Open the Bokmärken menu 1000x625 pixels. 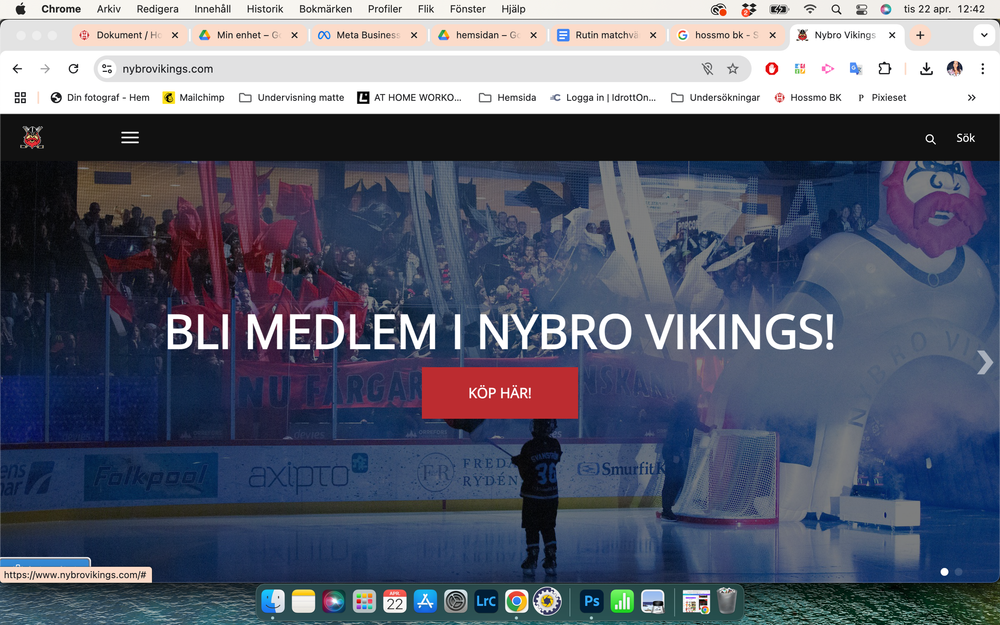[325, 9]
